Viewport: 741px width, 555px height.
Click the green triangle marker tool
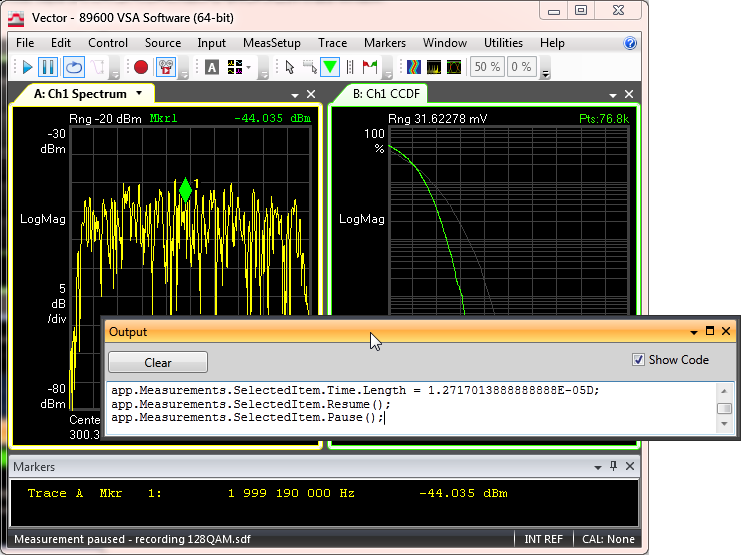tap(330, 67)
